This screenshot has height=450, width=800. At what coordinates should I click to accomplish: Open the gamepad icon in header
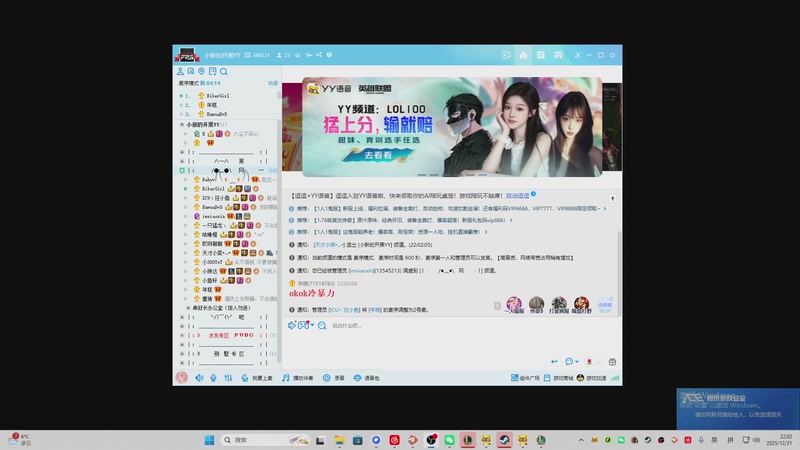click(x=558, y=55)
